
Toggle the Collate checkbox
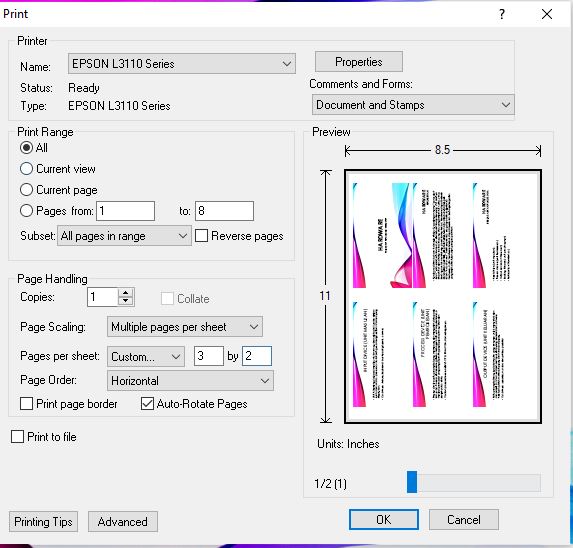pos(167,298)
